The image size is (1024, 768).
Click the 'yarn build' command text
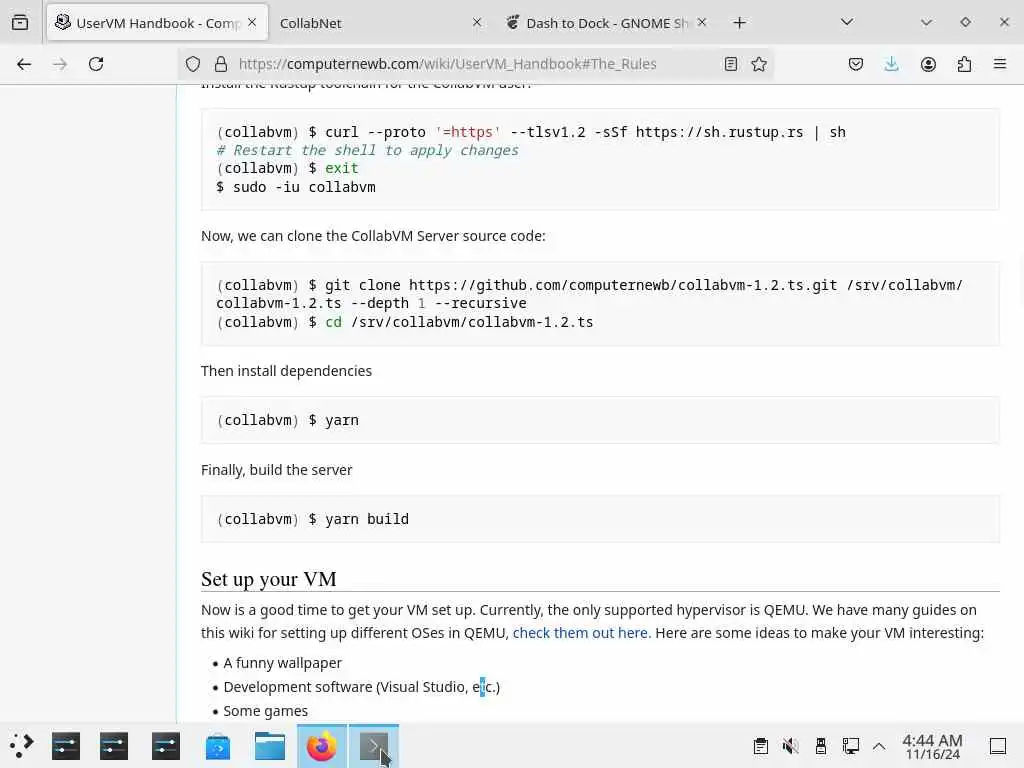click(367, 519)
